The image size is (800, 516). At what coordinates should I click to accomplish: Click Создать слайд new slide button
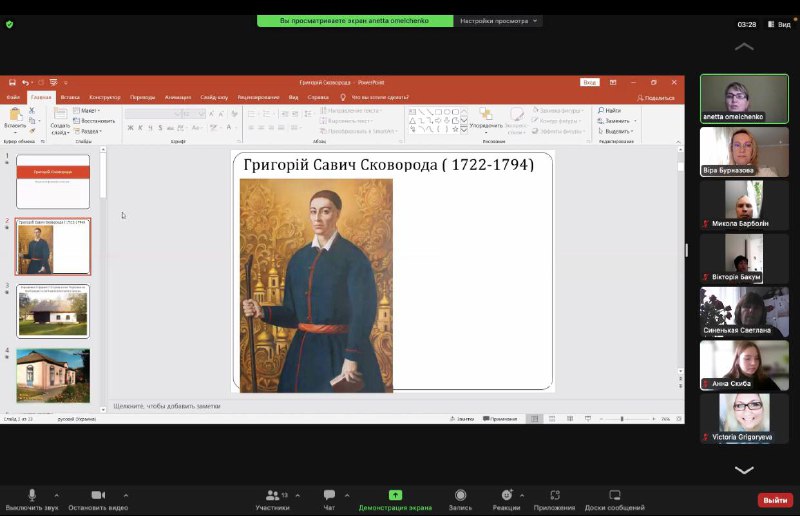coord(60,121)
